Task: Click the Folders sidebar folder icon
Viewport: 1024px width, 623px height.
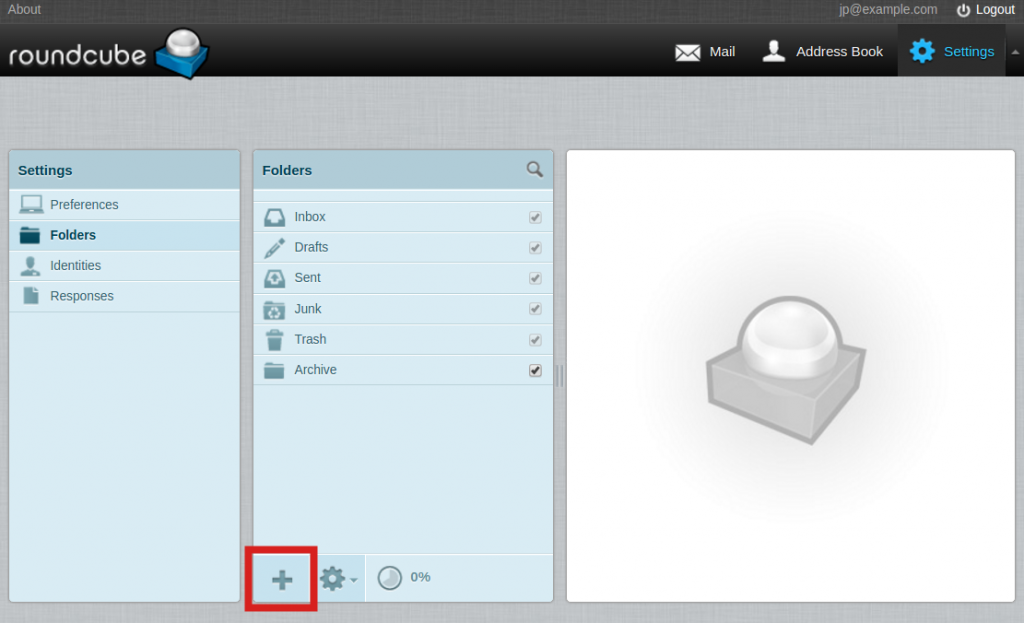Action: coord(30,235)
